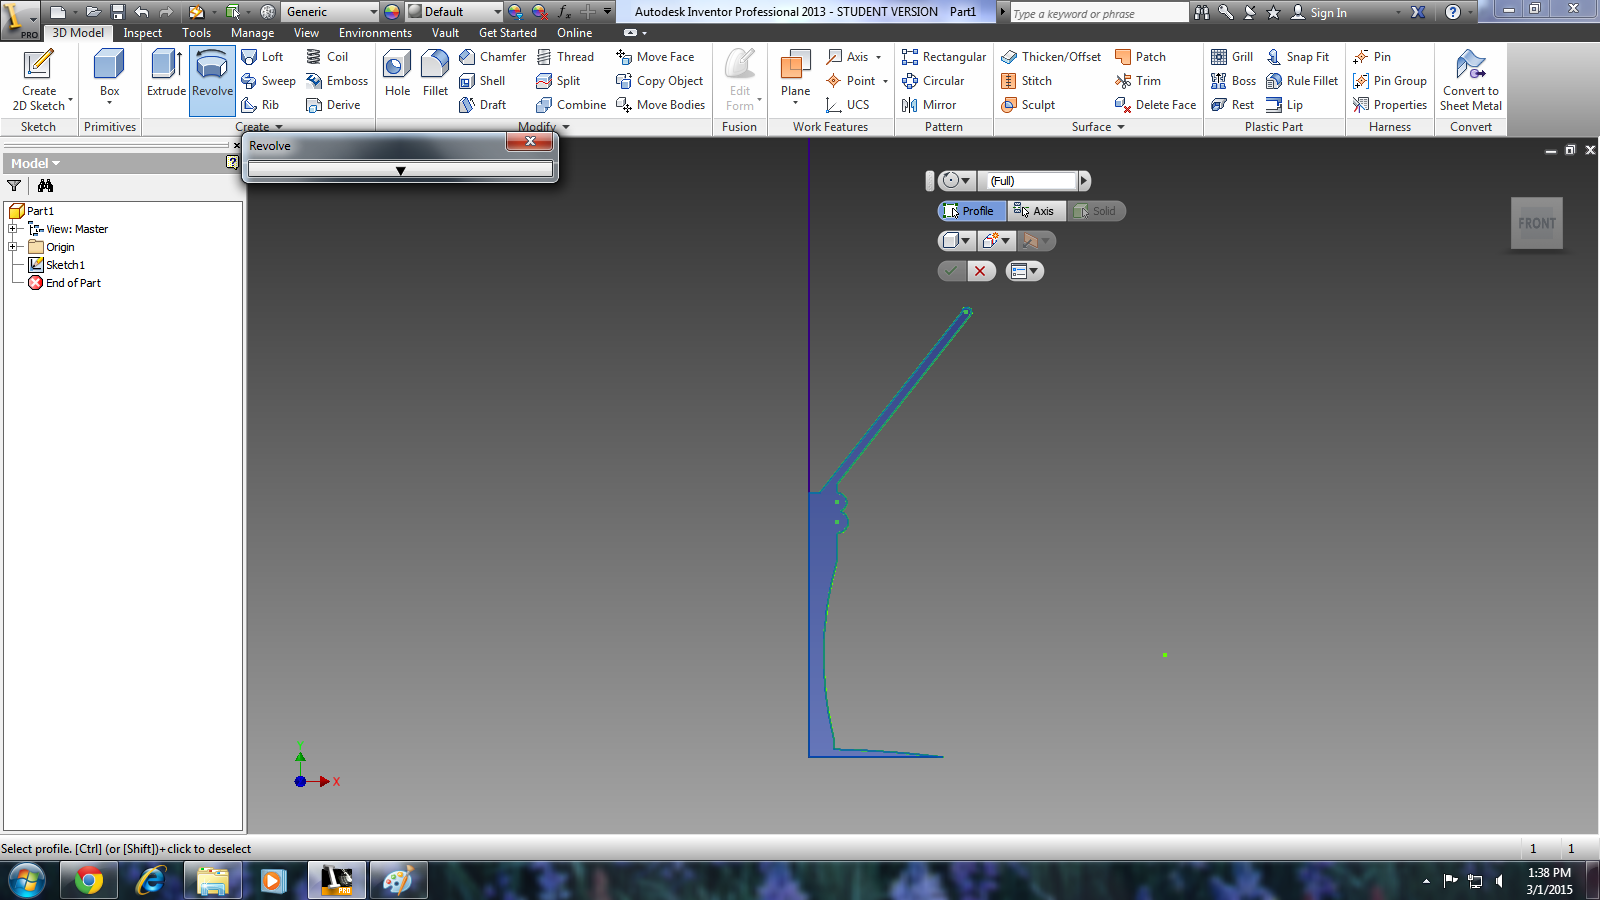
Task: Expand the Origin folder in the browser
Action: (x=13, y=247)
